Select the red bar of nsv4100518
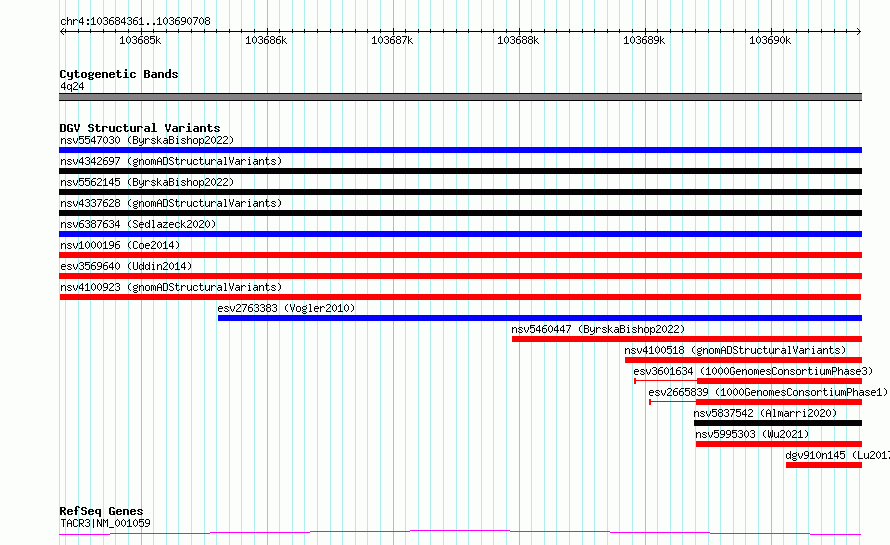Viewport: 890px width, 545px height. [744, 360]
